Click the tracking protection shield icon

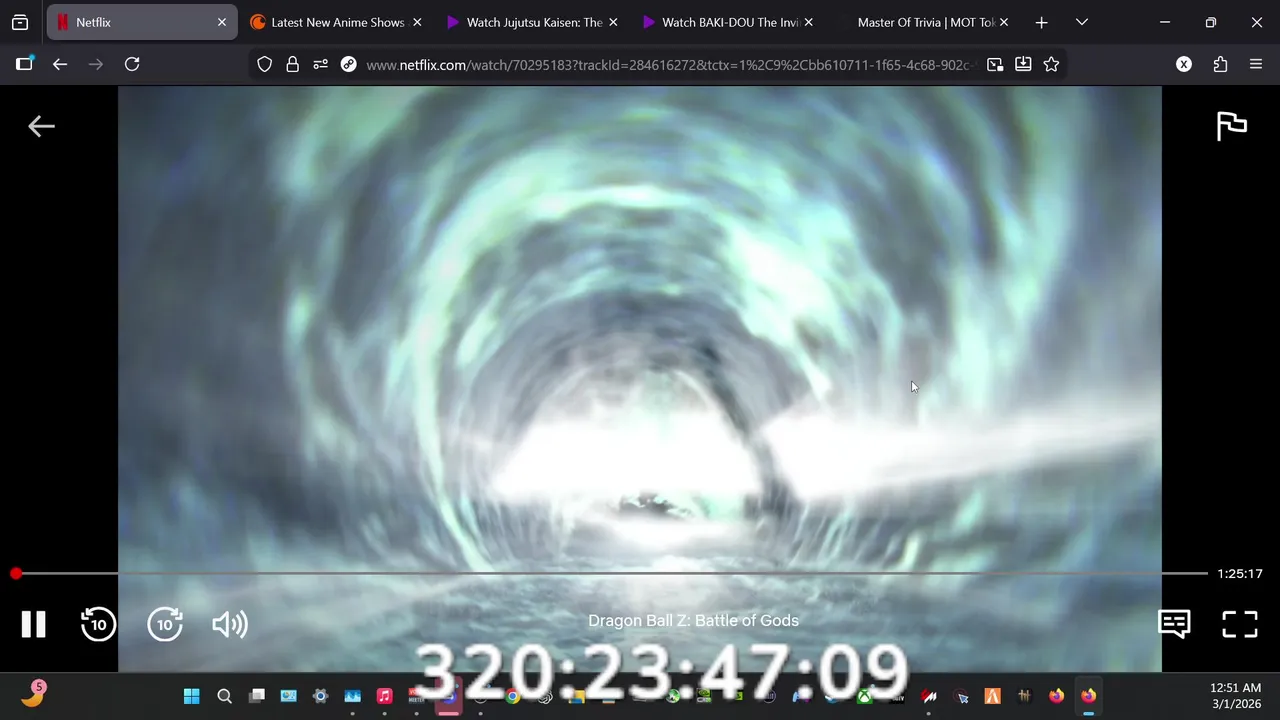click(265, 64)
